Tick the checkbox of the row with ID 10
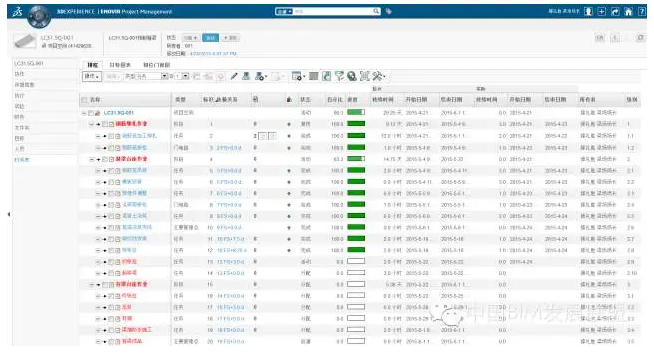Screen dimensions: 654x362 [111, 228]
